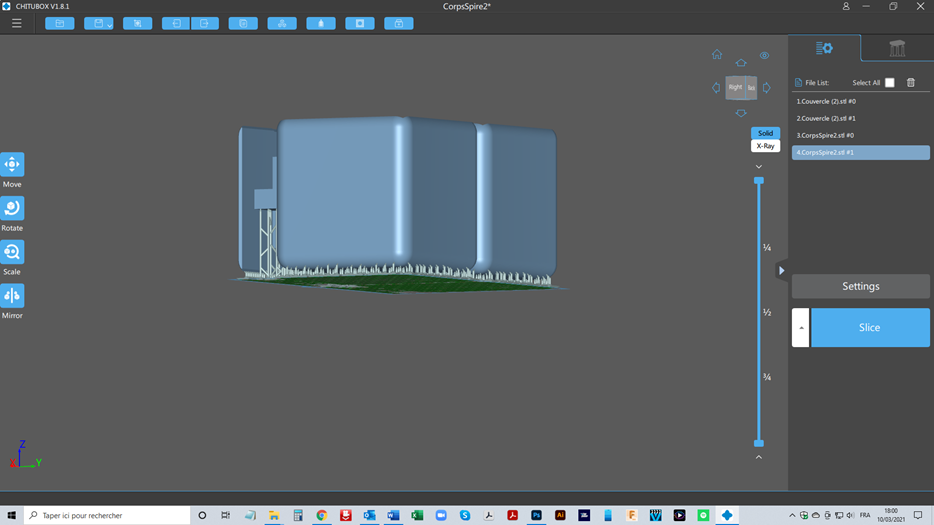Click the eye perspective view icon
Screen dimensions: 934x525
764,56
